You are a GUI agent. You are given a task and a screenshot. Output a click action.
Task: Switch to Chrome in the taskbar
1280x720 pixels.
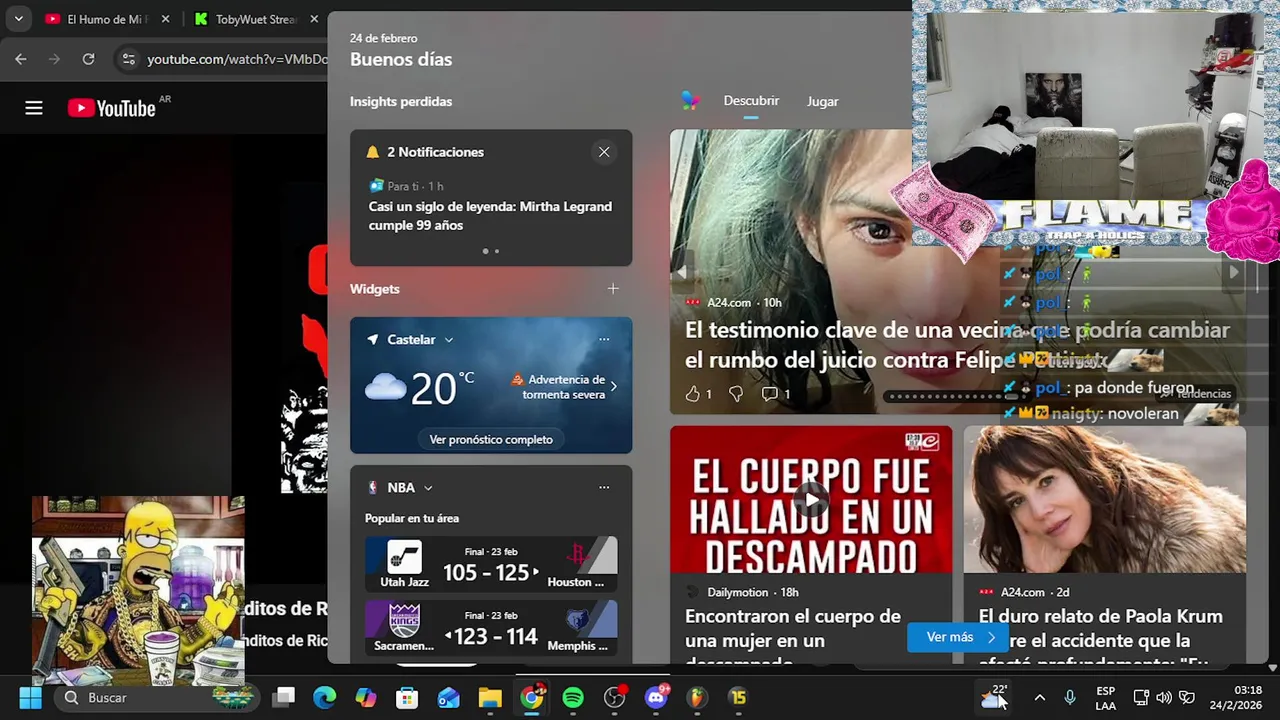pos(532,697)
